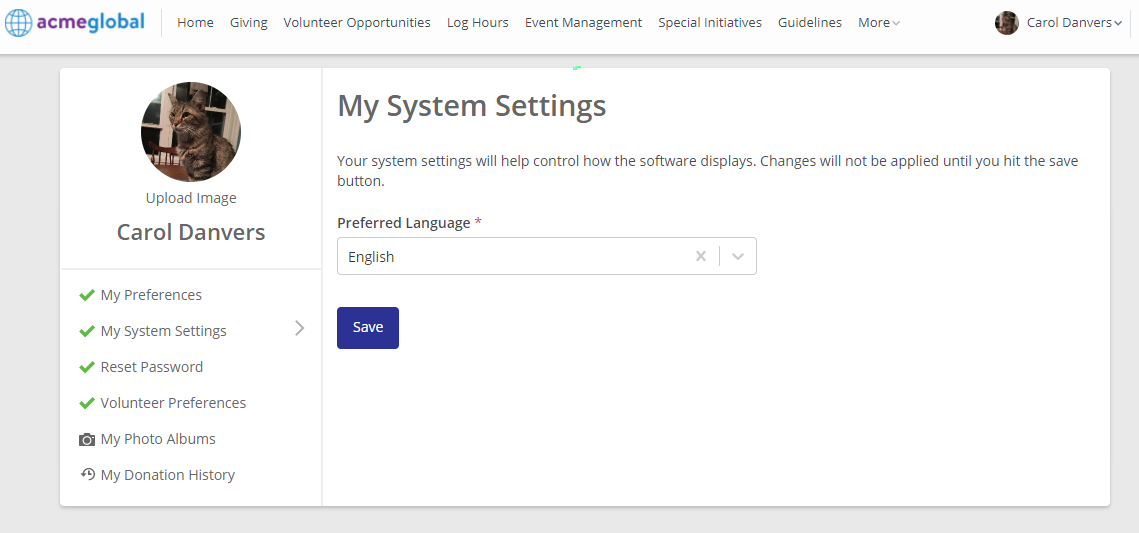Open the Guidelines page

tap(809, 23)
